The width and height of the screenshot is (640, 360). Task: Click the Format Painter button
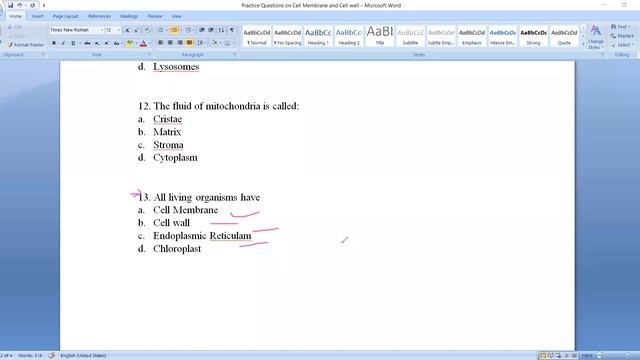[x=26, y=45]
